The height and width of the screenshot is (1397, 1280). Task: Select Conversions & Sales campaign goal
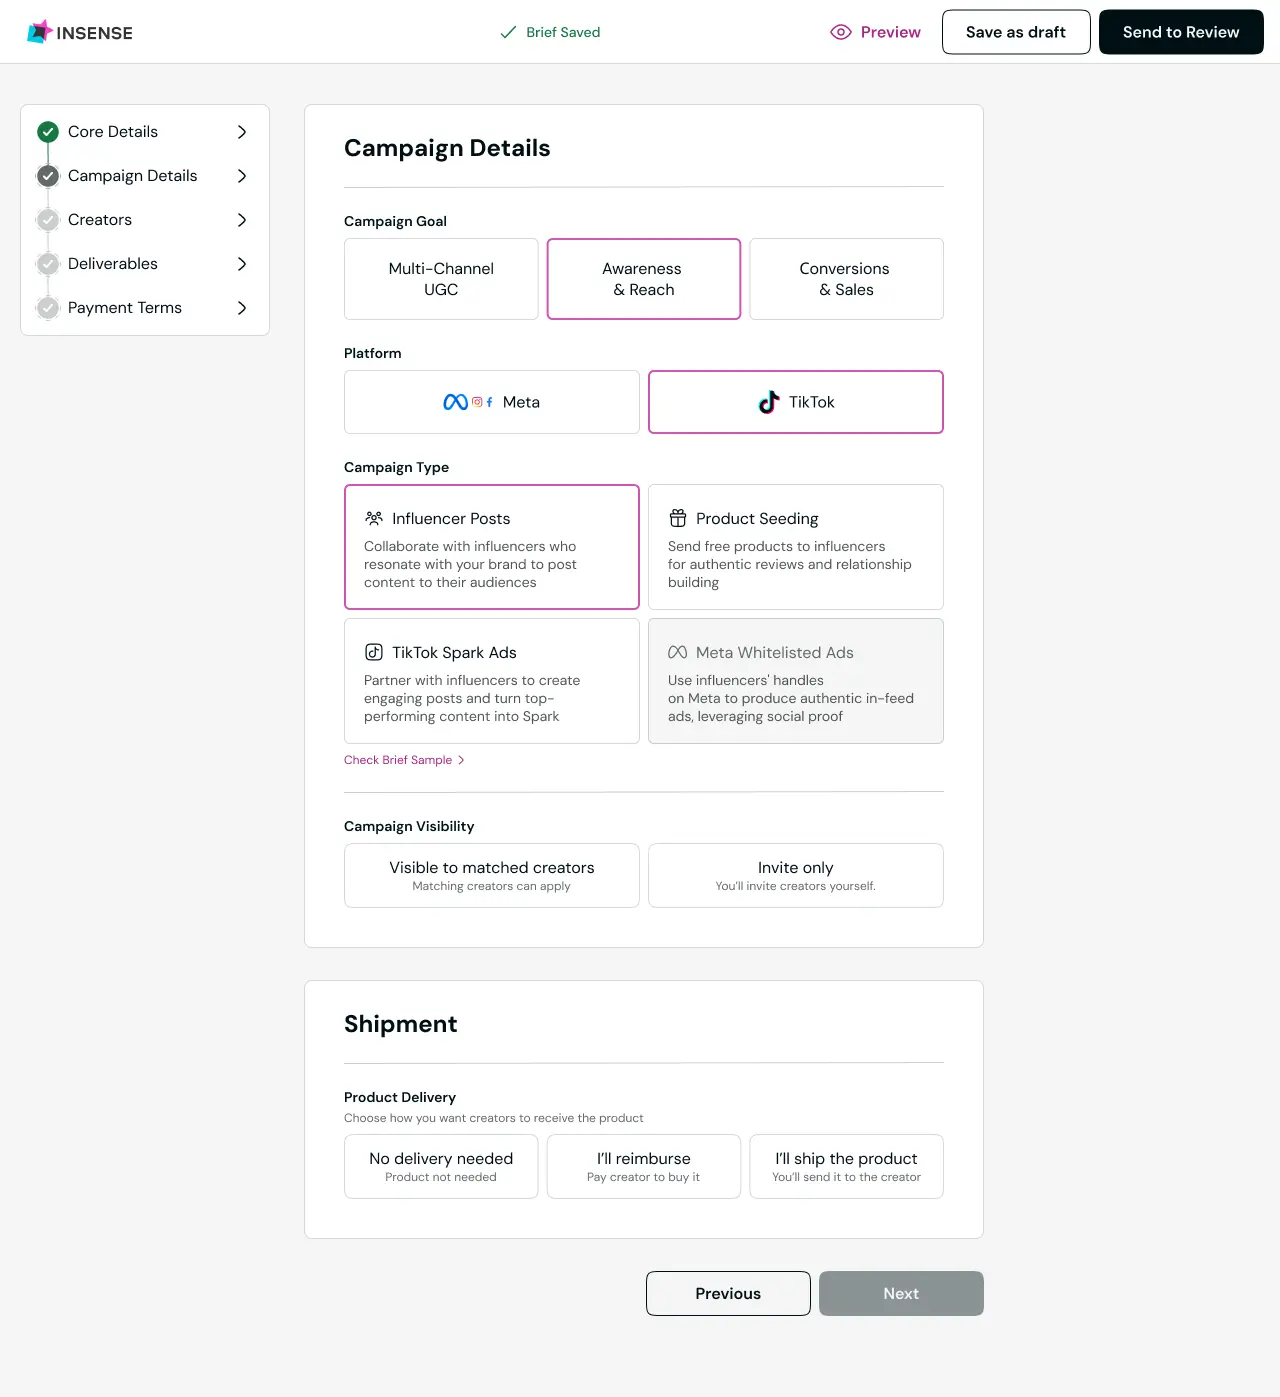[x=847, y=279]
